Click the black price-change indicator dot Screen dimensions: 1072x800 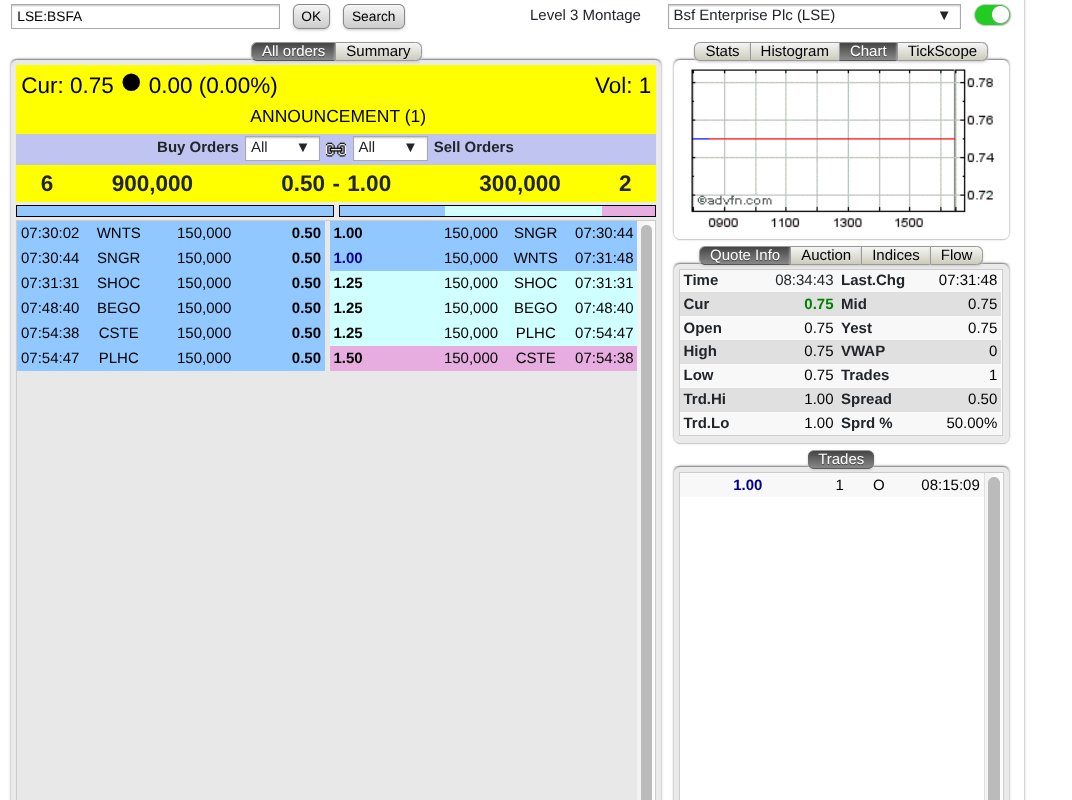[x=131, y=83]
